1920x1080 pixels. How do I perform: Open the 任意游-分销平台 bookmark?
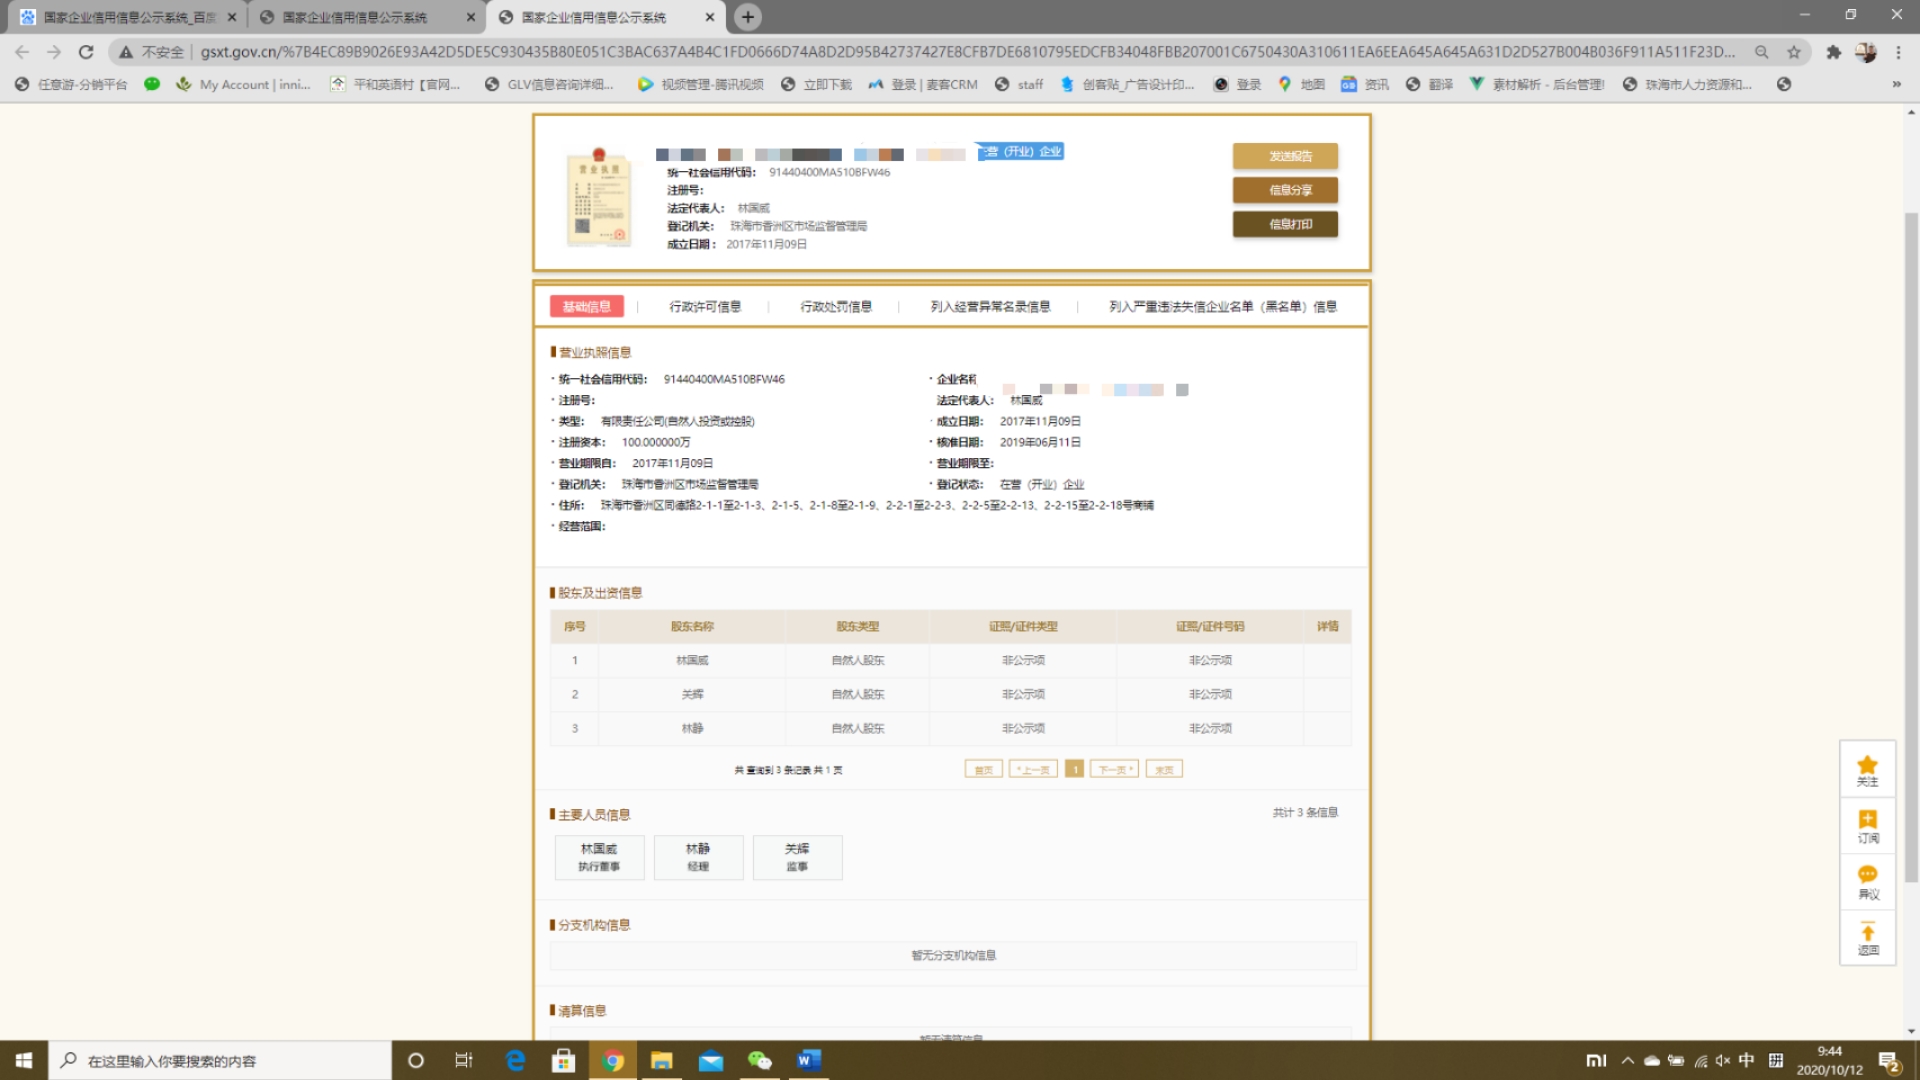click(71, 85)
